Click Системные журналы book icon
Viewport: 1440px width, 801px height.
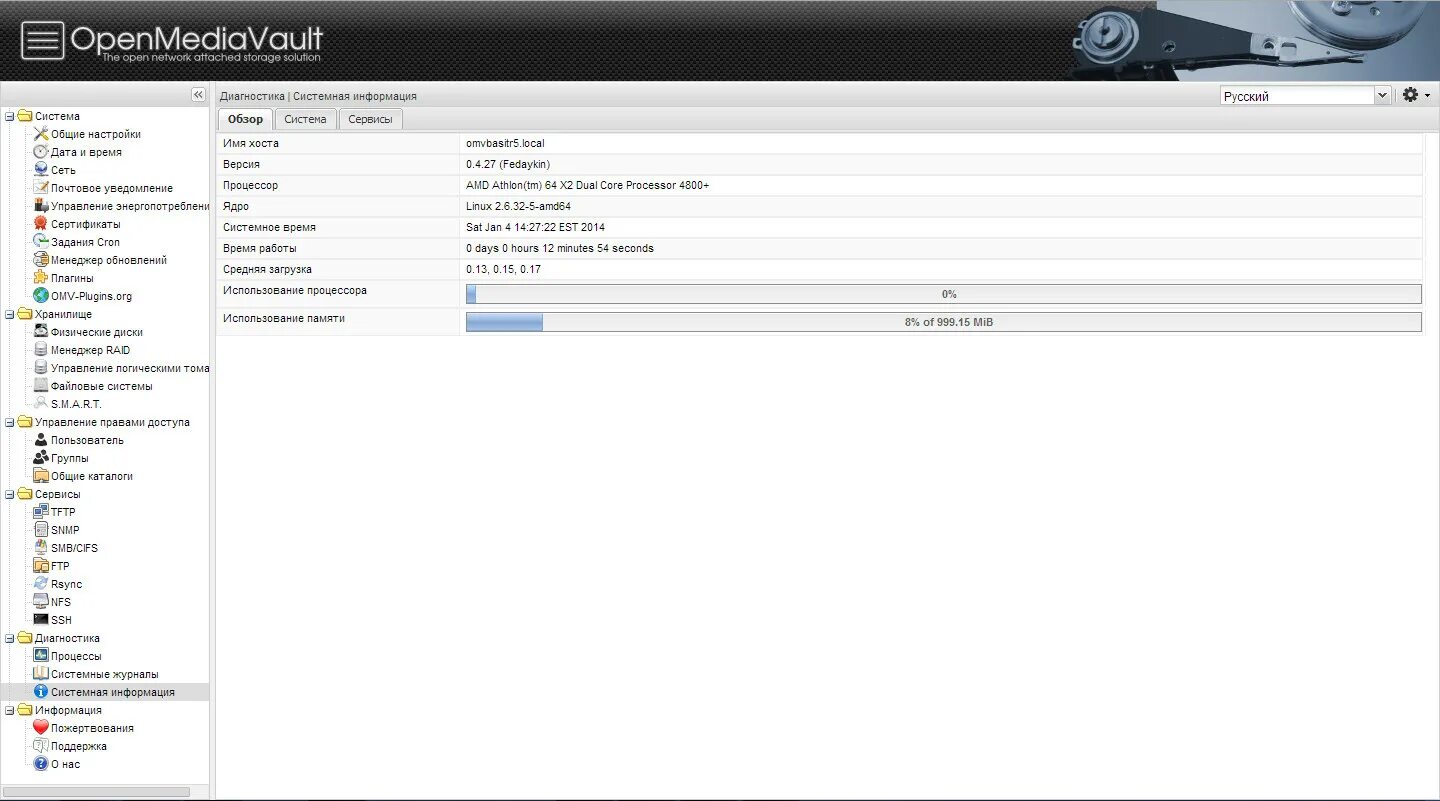(x=41, y=674)
